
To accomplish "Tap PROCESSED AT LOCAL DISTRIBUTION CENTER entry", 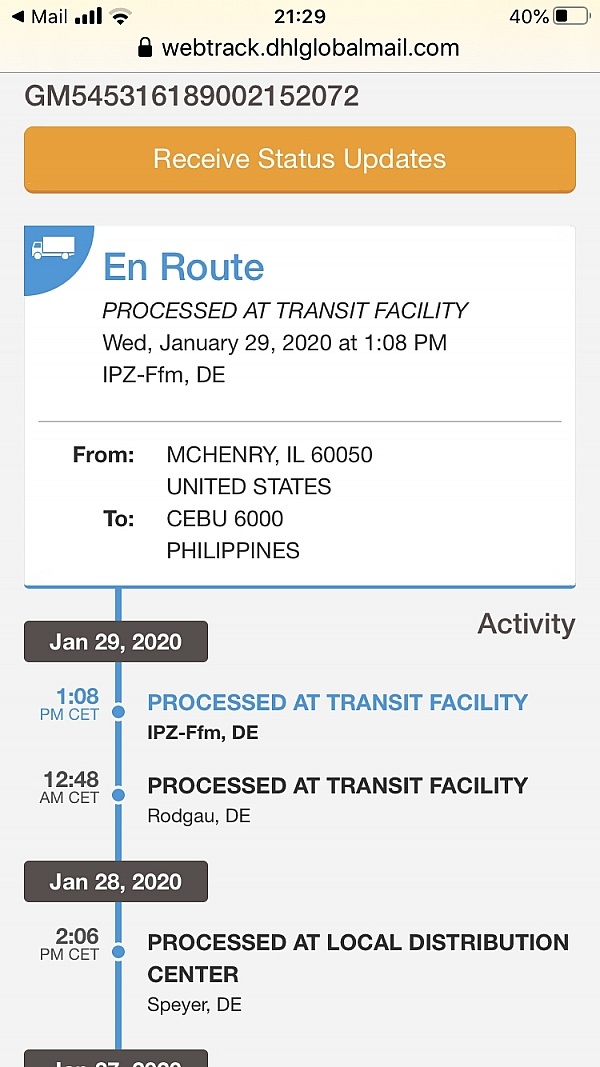I will tap(358, 957).
